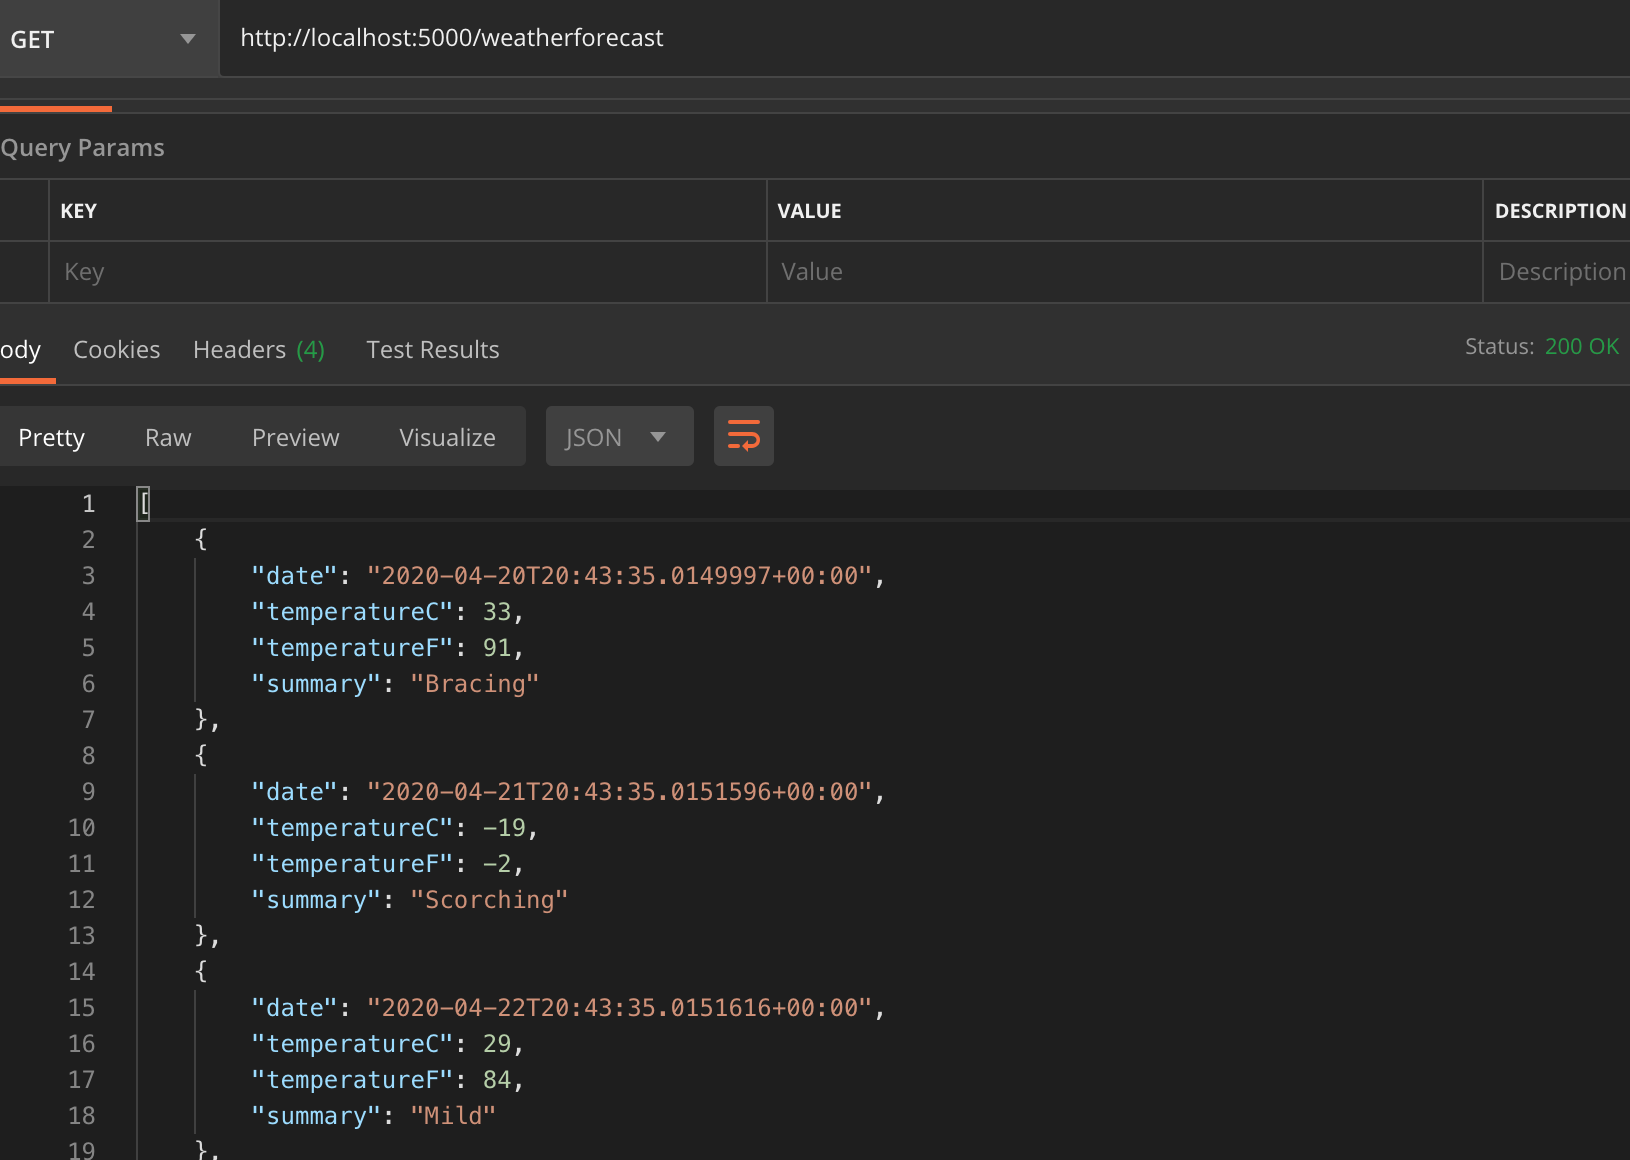Switch to the Body tab
Screen dimensions: 1630x1160
coord(20,349)
